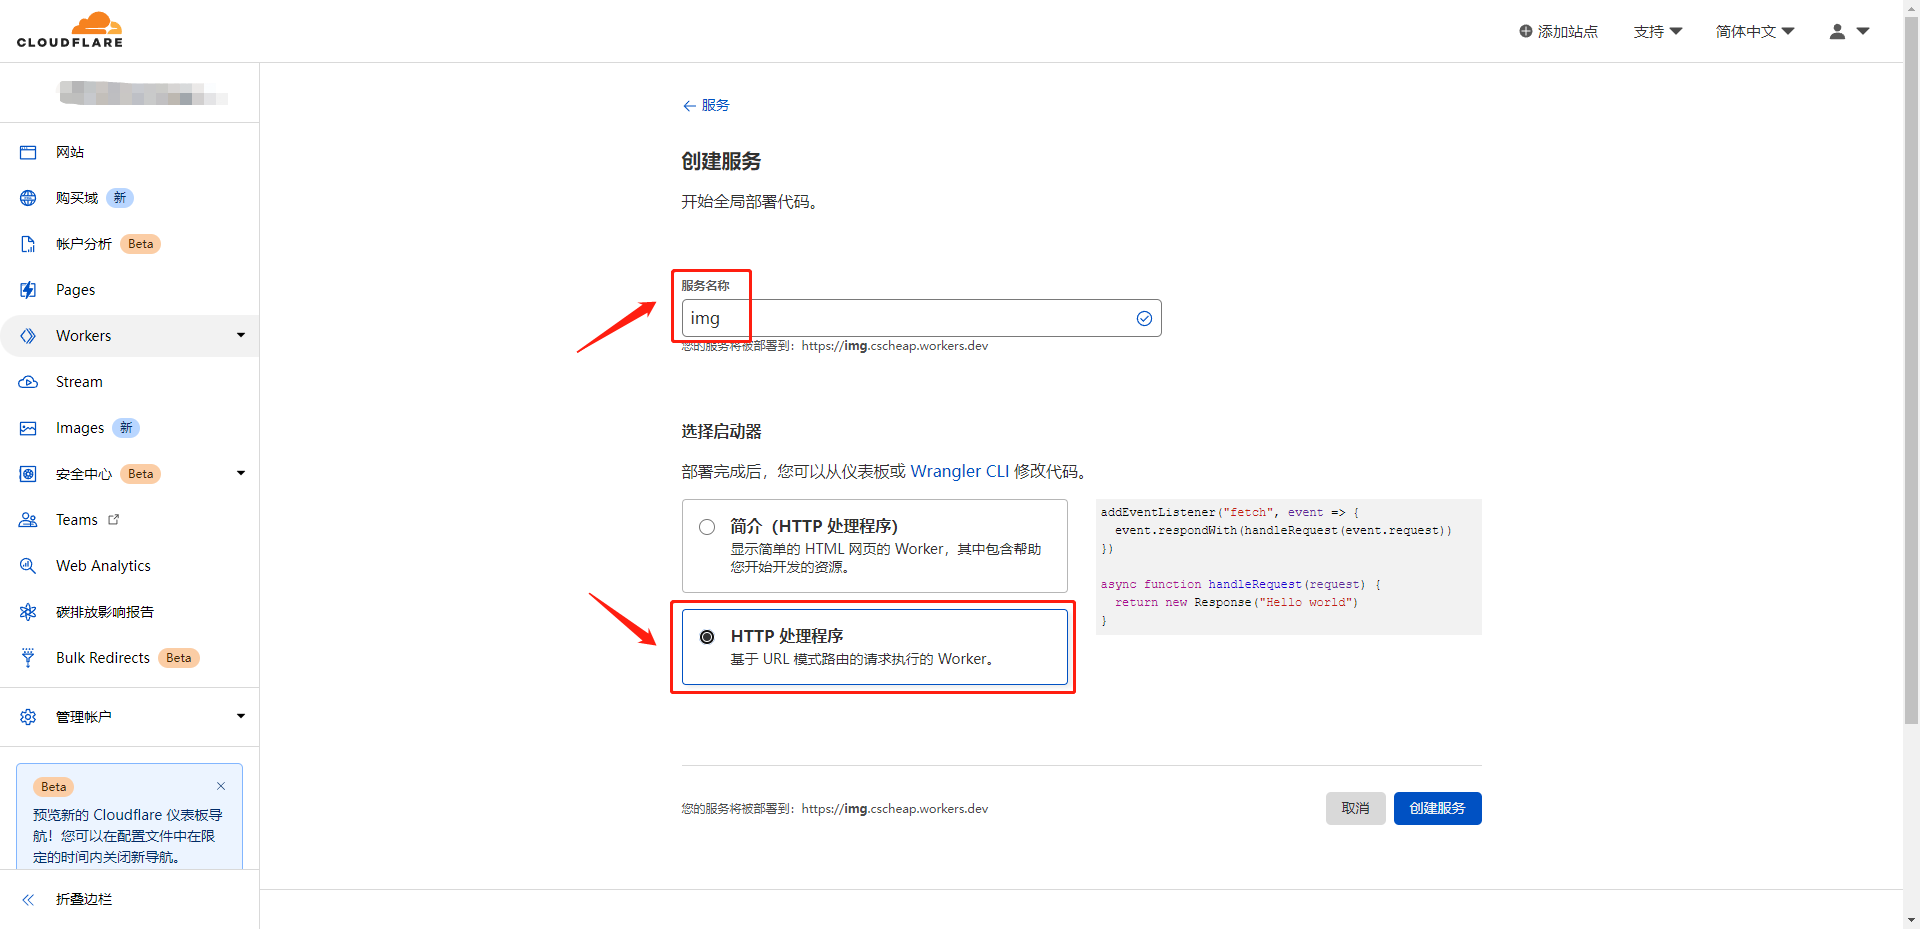This screenshot has width=1920, height=929.
Task: Go back via the 服务 link
Action: [x=715, y=106]
